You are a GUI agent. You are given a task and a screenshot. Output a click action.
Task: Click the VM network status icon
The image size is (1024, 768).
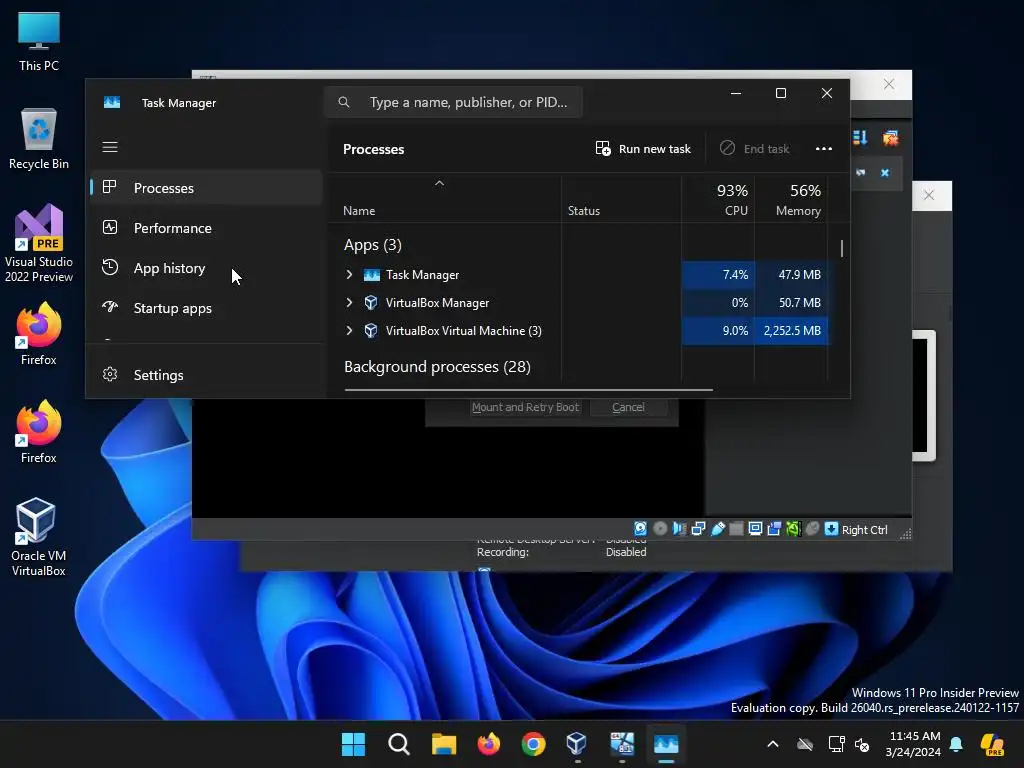tap(698, 529)
